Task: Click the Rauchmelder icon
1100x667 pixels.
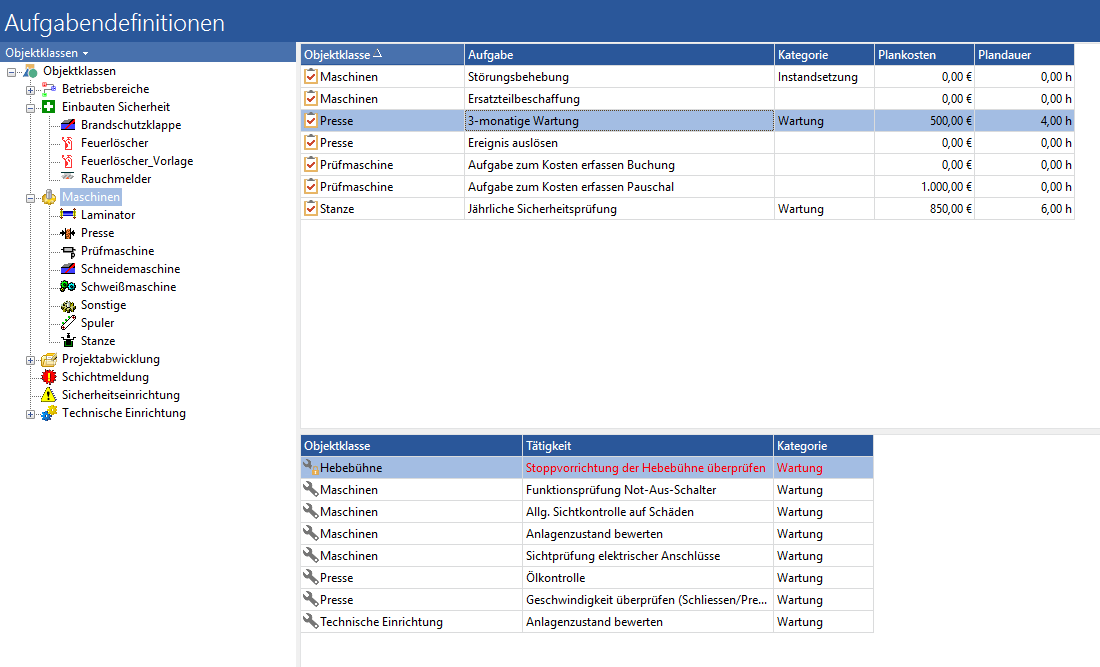Action: 68,178
